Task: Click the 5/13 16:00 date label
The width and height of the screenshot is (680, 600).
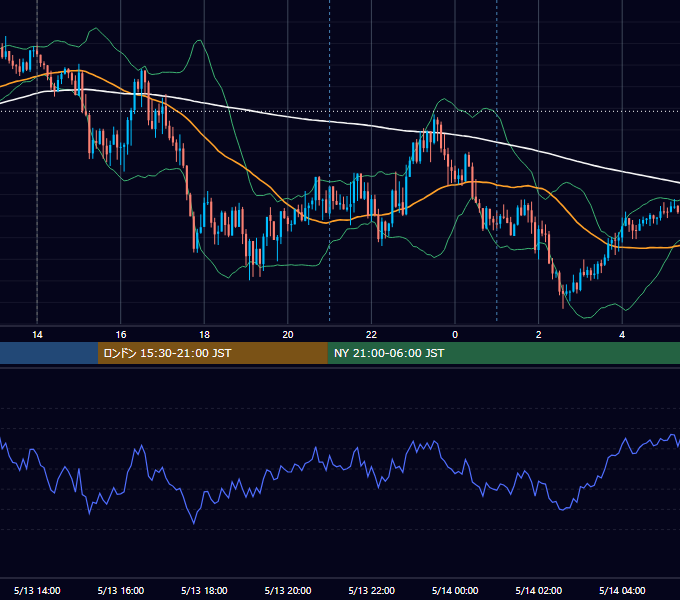Action: coord(121,590)
